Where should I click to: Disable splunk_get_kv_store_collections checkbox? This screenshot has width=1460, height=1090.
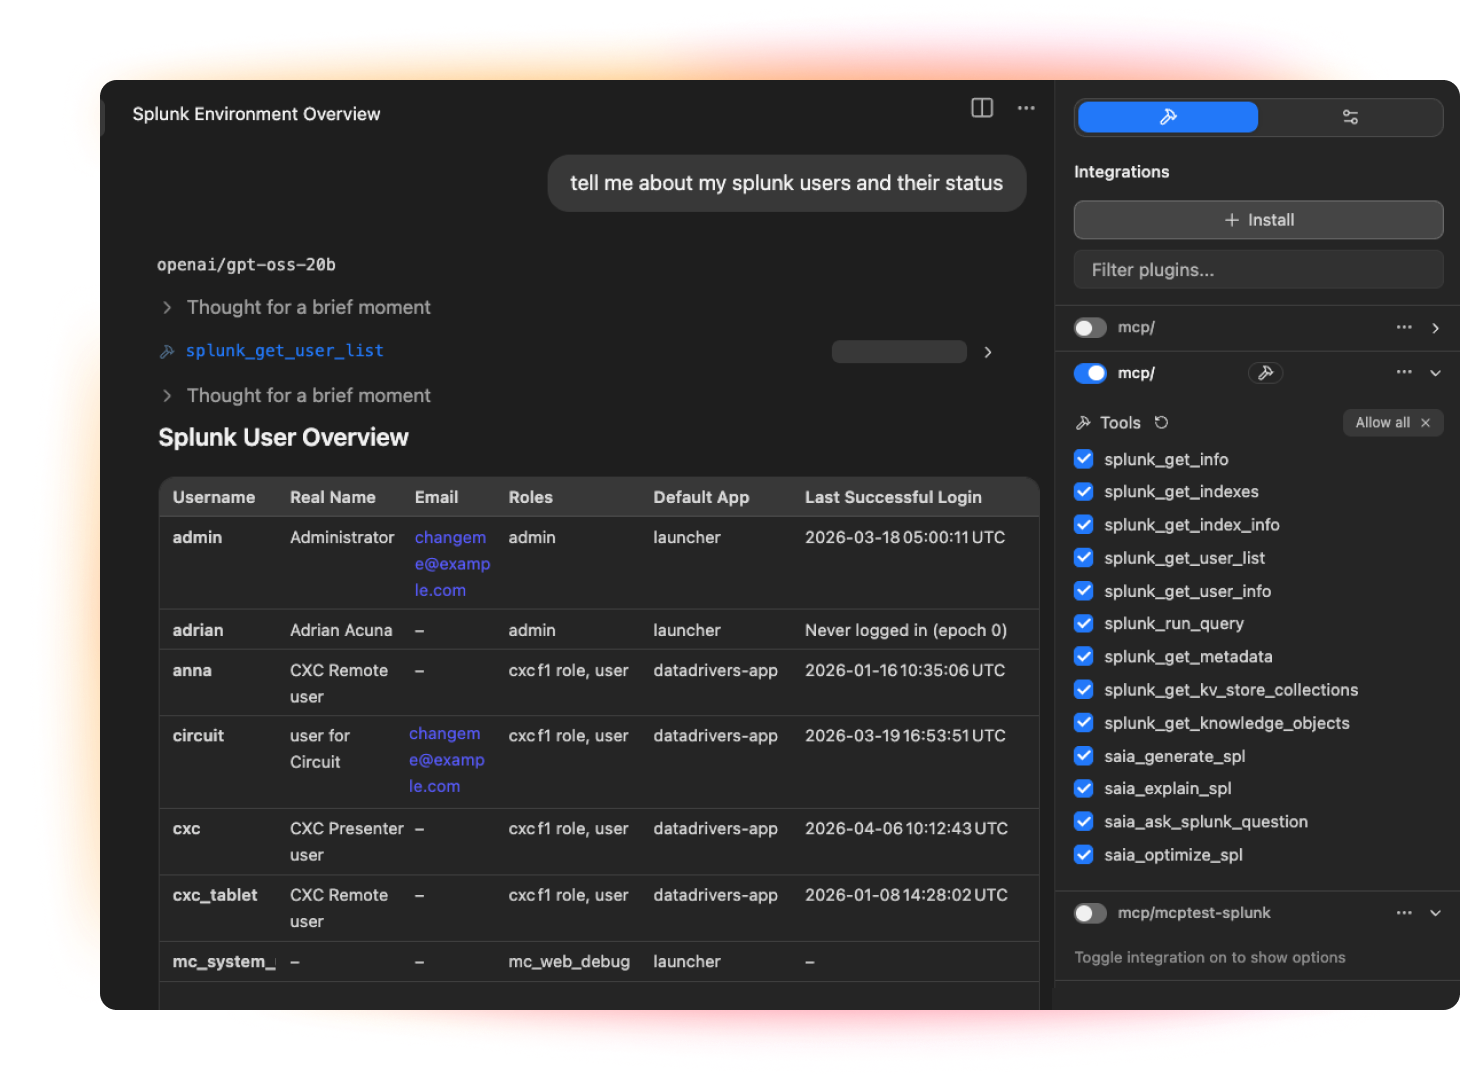click(x=1083, y=690)
